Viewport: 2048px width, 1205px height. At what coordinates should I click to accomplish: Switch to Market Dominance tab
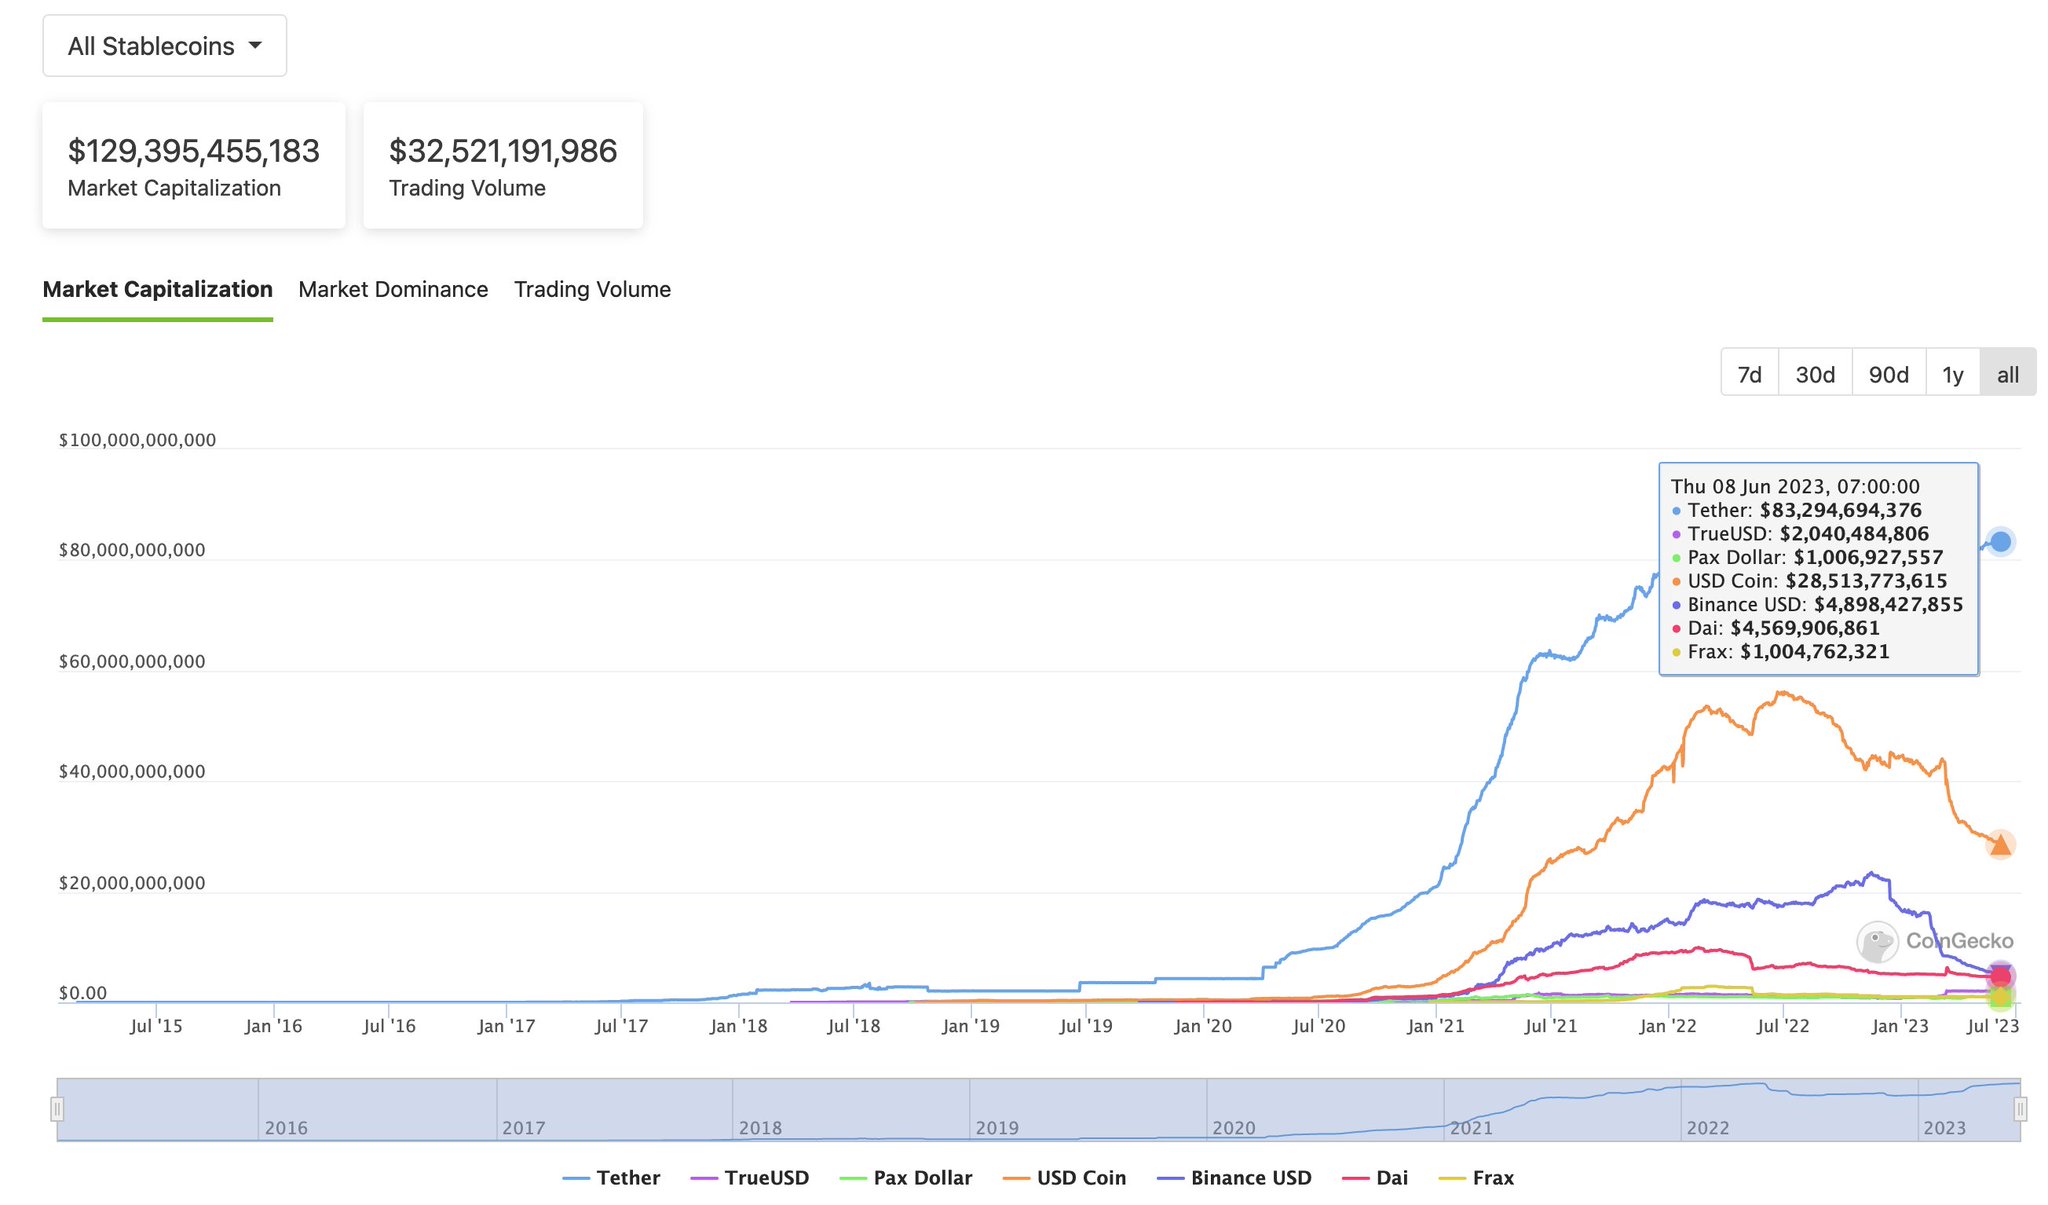[393, 290]
